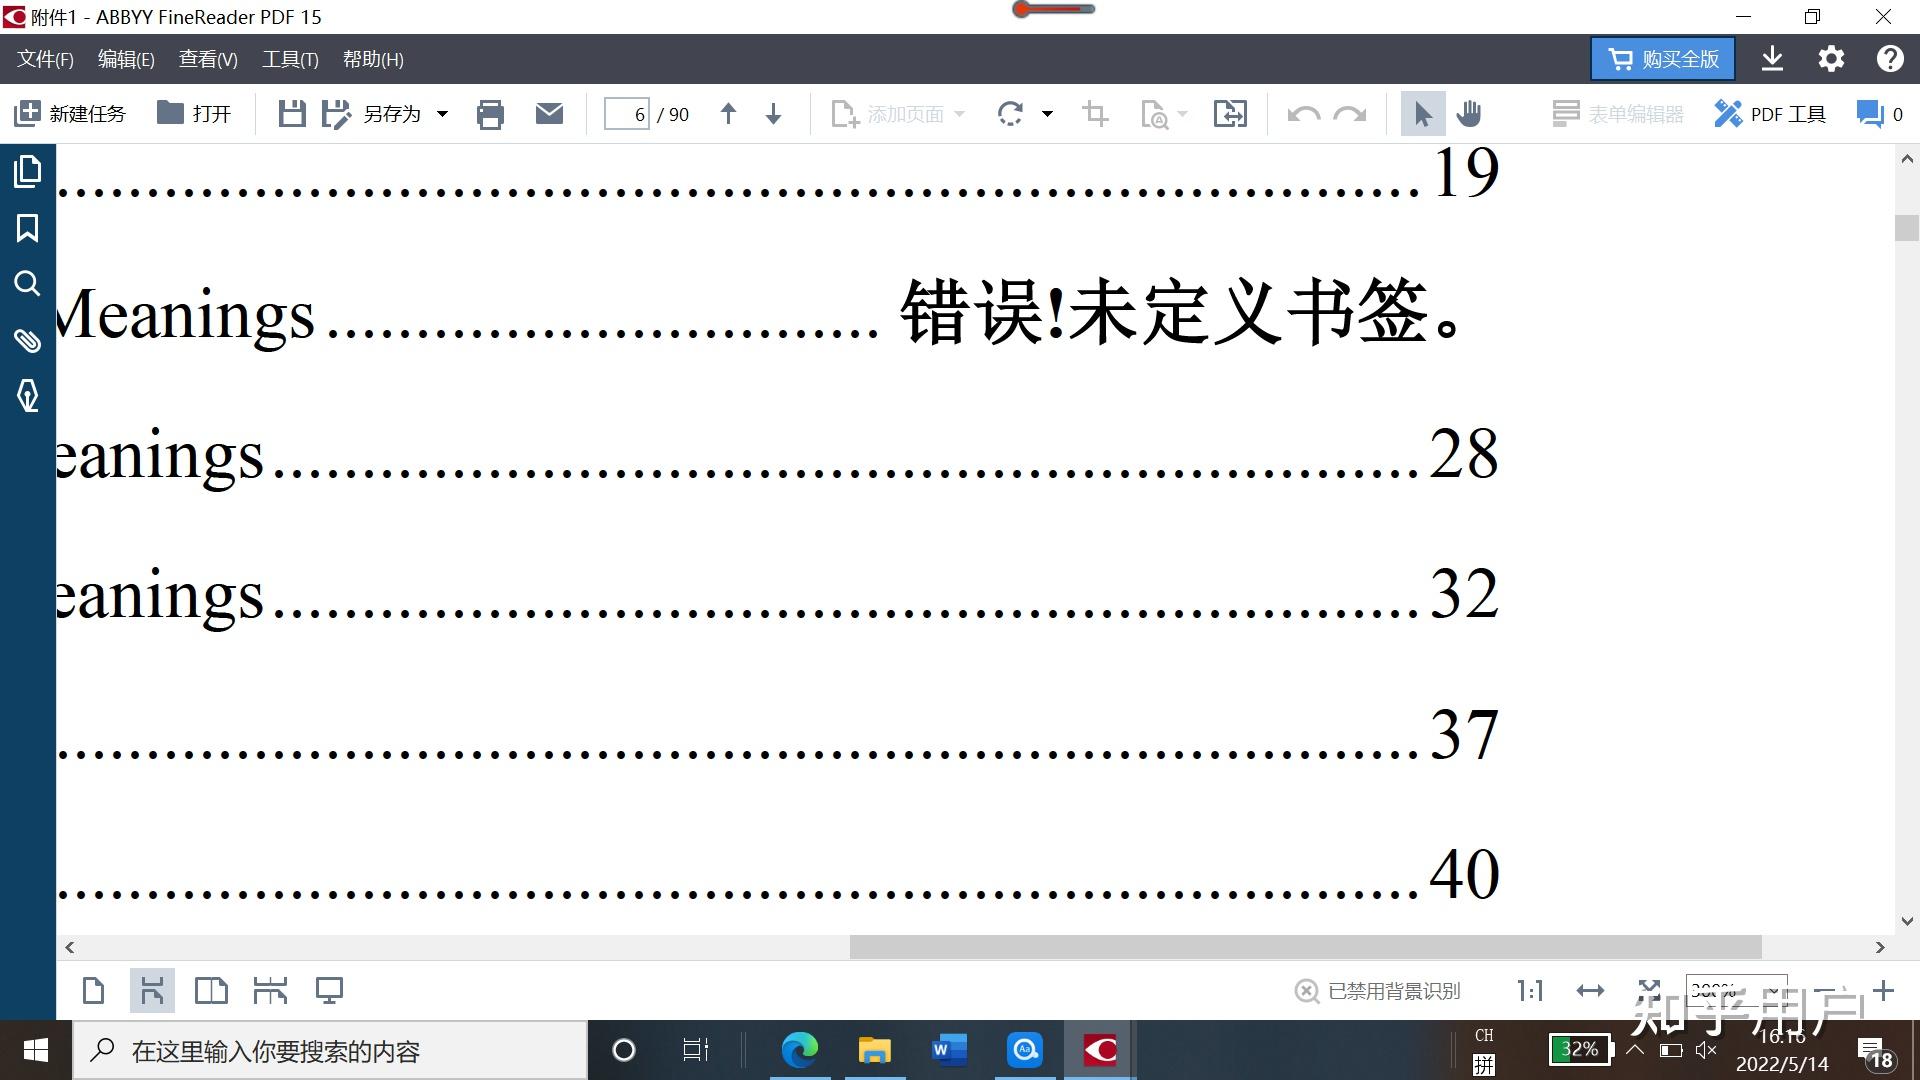The height and width of the screenshot is (1080, 1920).
Task: Click the Recognize document icon
Action: pos(1154,114)
